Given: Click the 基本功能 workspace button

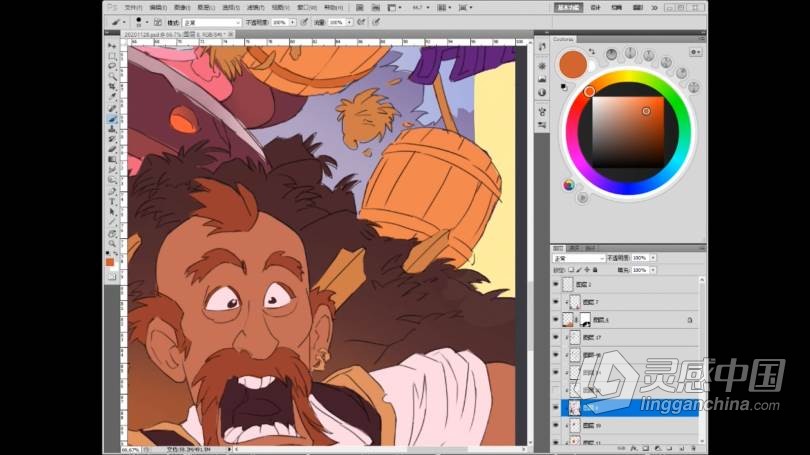Looking at the screenshot, I should pos(569,8).
